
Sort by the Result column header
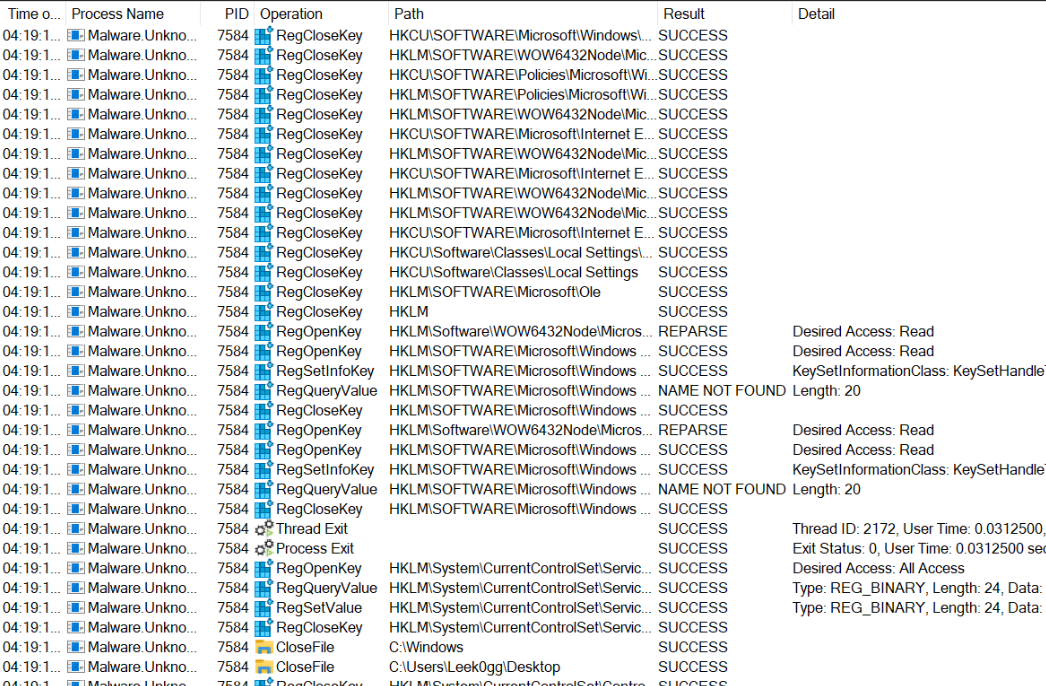[x=684, y=14]
